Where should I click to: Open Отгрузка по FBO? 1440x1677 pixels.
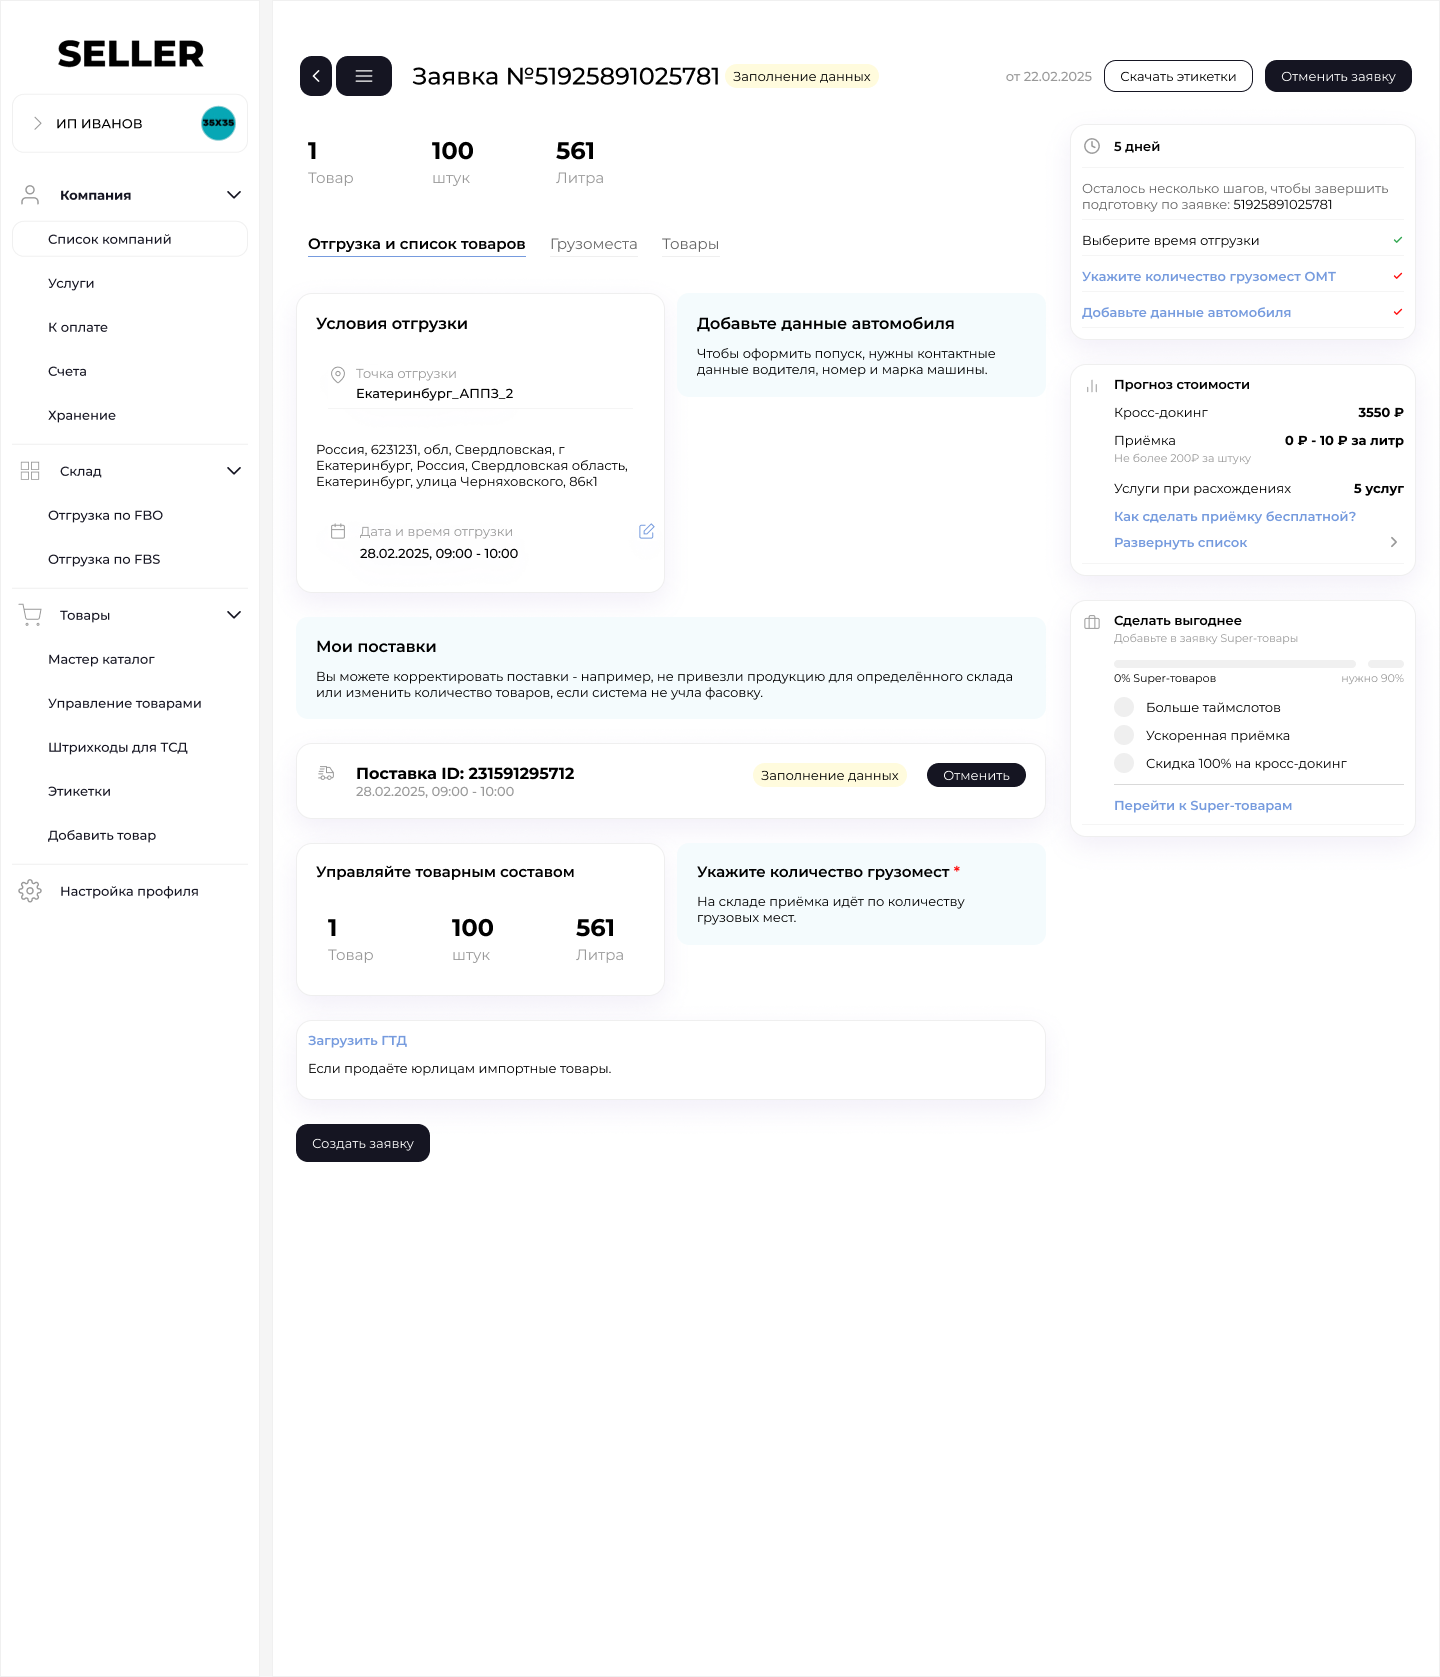pyautogui.click(x=105, y=515)
